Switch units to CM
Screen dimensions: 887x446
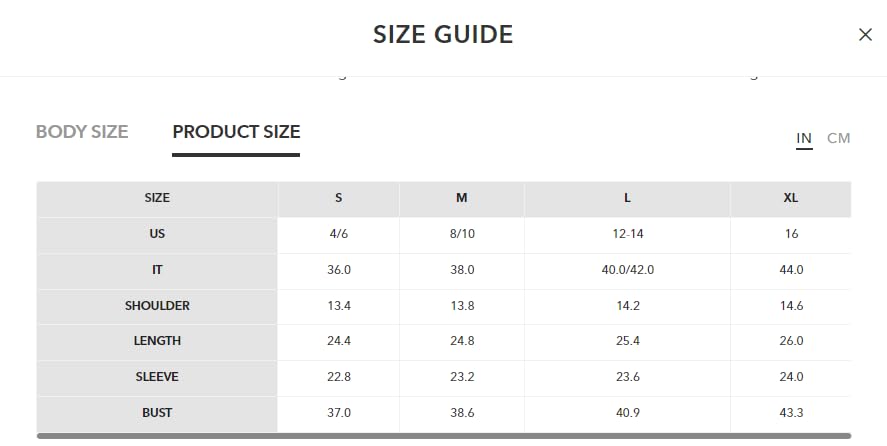coord(838,138)
